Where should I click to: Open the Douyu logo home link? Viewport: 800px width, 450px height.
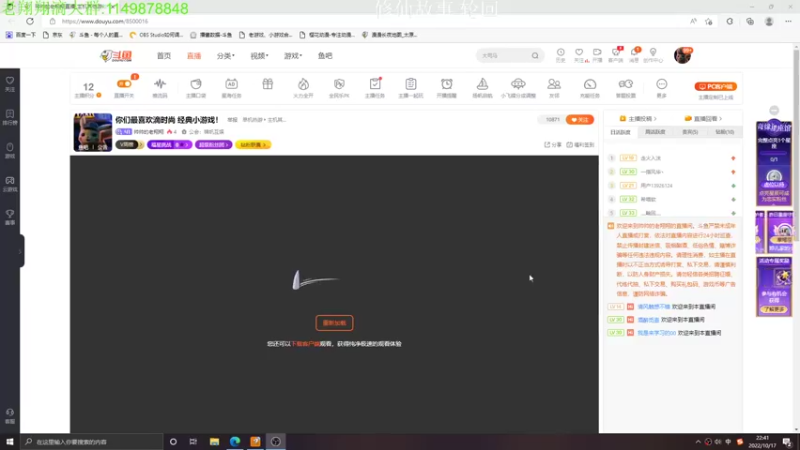[116, 56]
